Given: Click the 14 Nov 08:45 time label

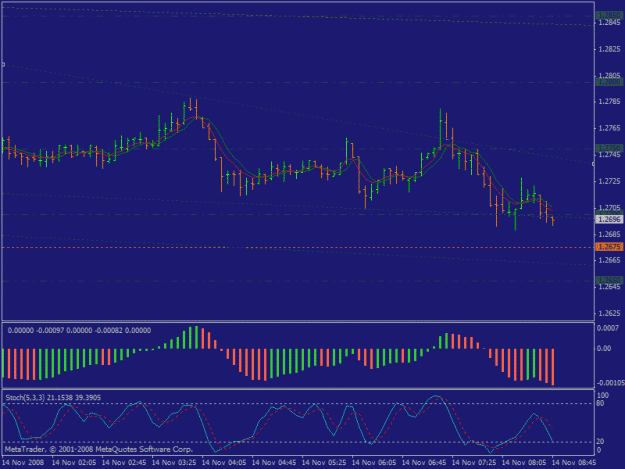Looking at the screenshot, I should click(574, 463).
